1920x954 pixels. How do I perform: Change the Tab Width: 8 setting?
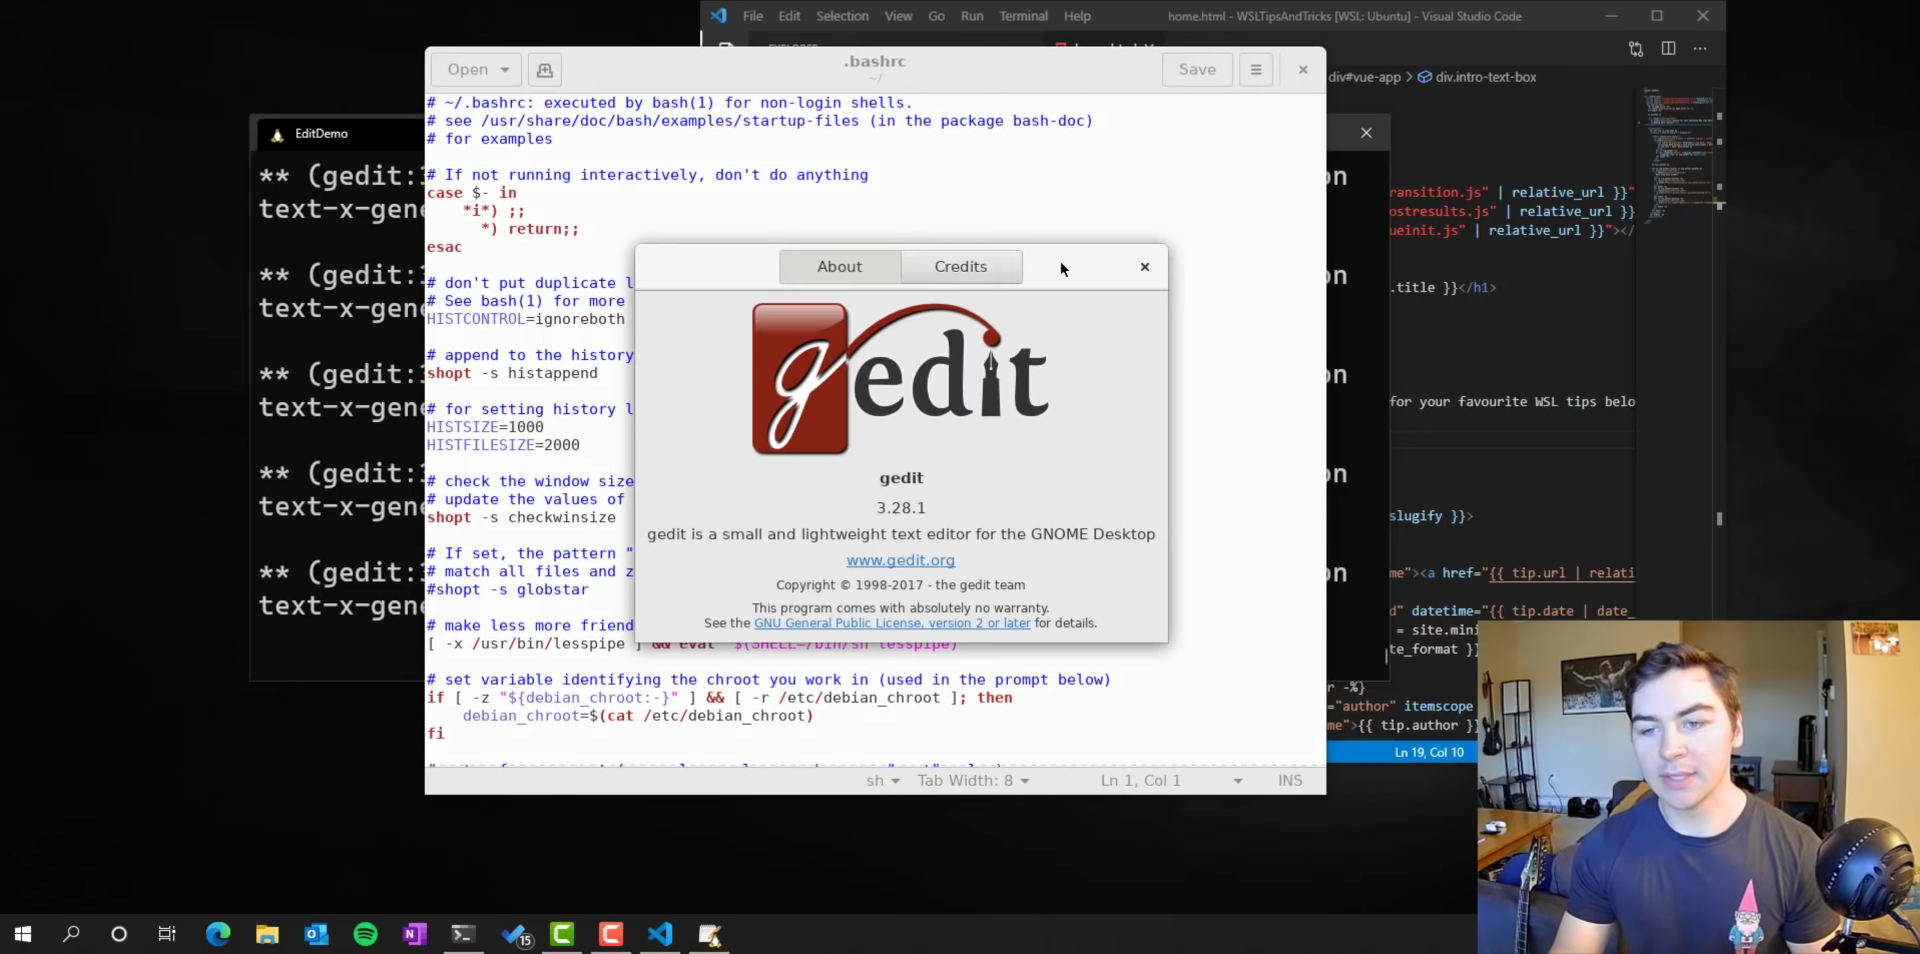click(x=973, y=780)
